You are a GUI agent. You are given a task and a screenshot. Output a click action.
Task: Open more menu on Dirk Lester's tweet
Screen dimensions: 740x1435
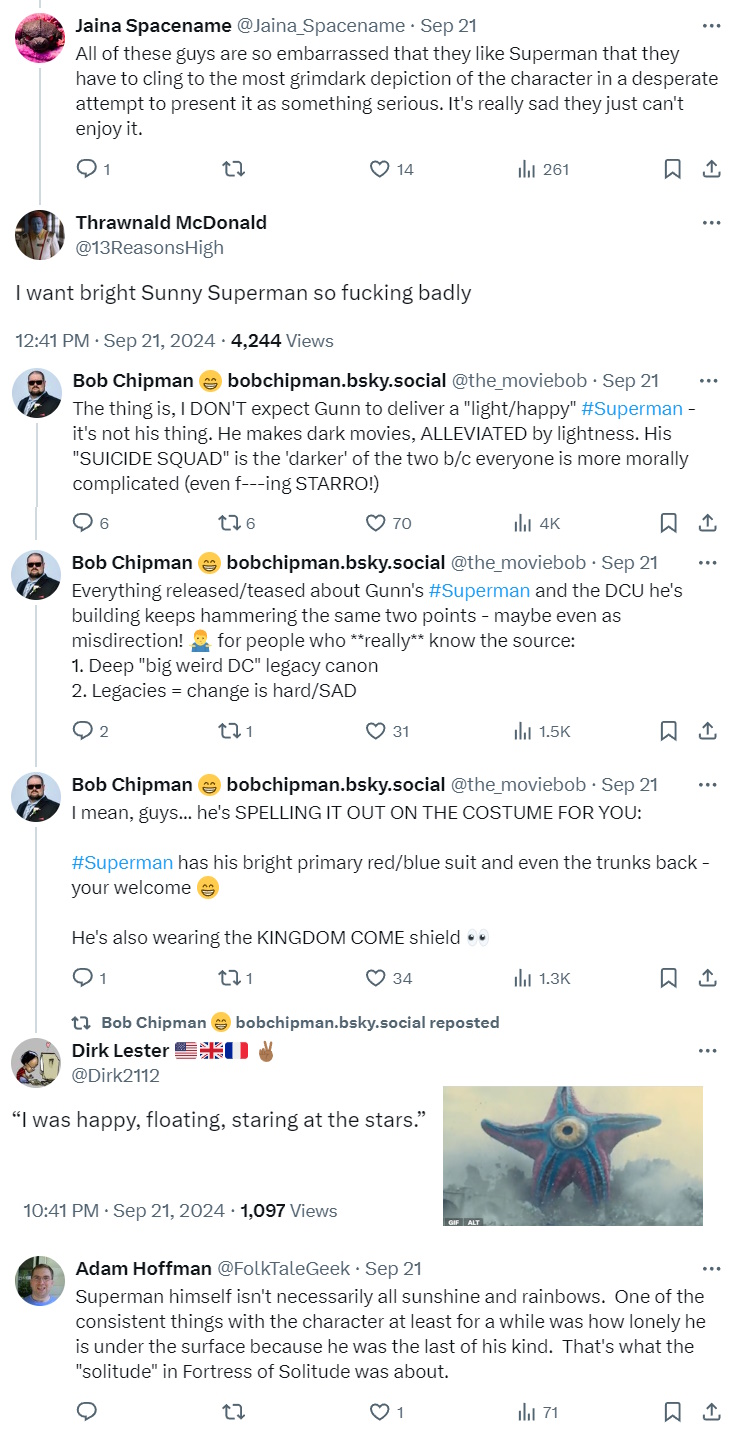tap(707, 1051)
